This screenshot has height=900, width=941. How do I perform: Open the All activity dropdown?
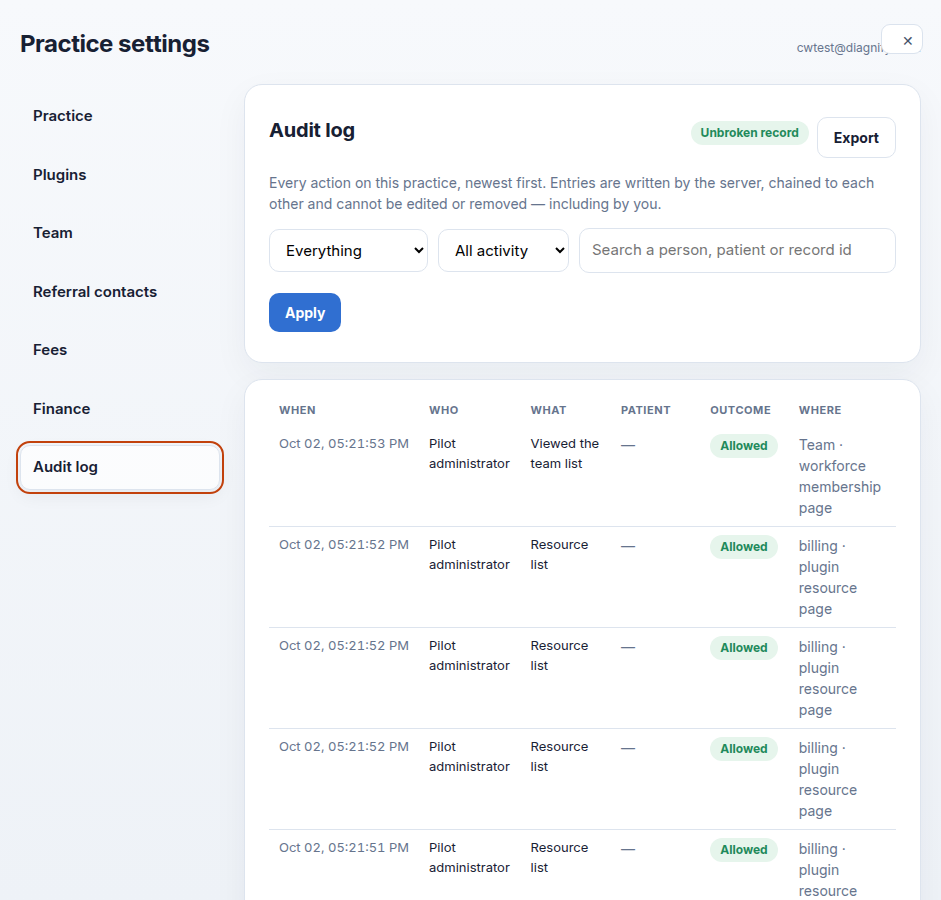[x=503, y=250]
